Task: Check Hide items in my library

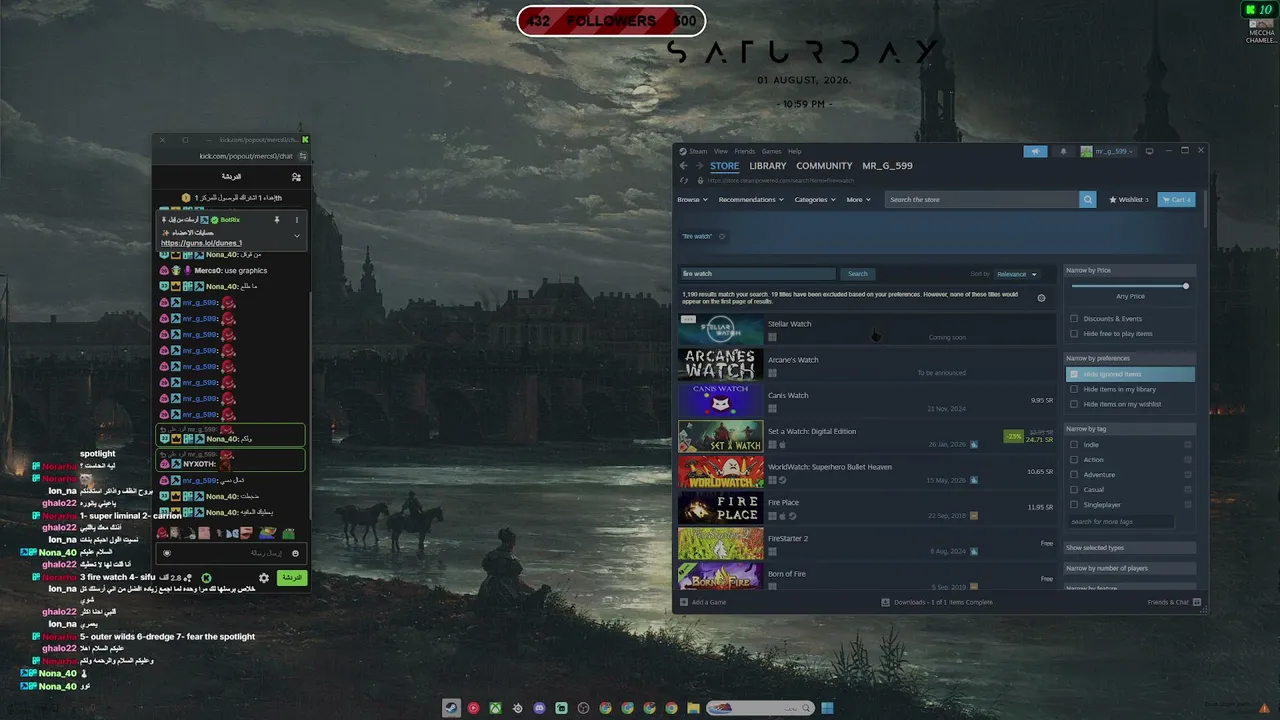Action: 1074,389
